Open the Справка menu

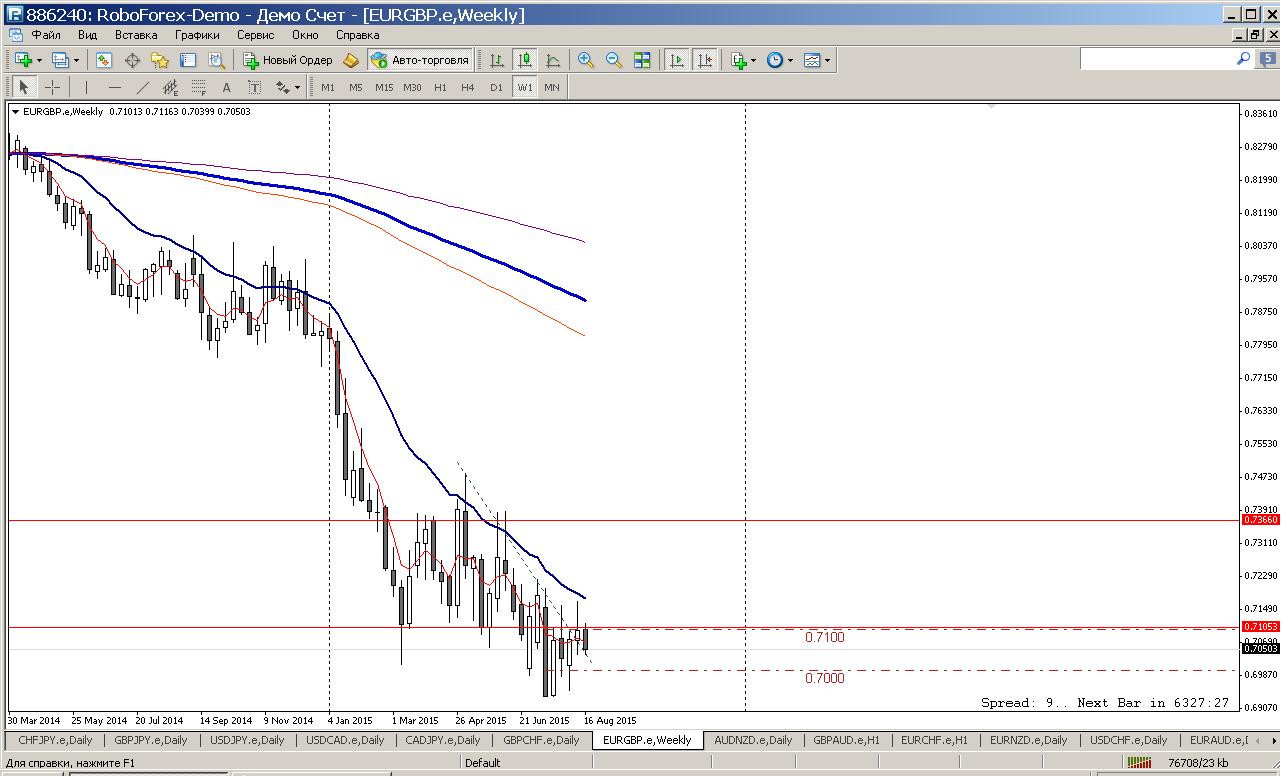click(x=358, y=34)
